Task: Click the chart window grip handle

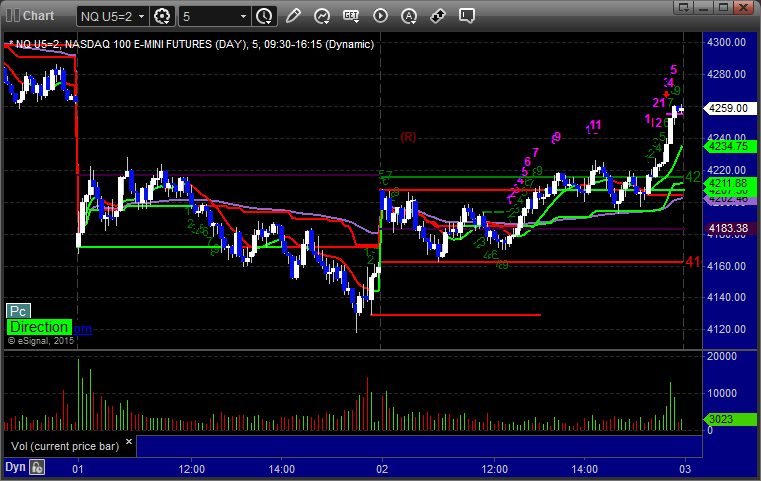Action: coord(13,16)
